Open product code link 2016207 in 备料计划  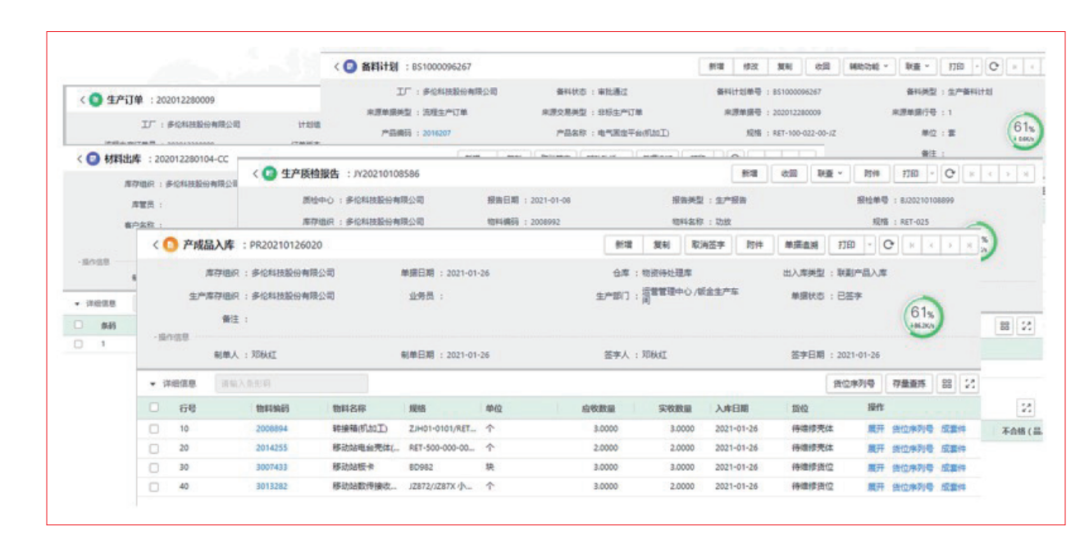click(x=437, y=133)
